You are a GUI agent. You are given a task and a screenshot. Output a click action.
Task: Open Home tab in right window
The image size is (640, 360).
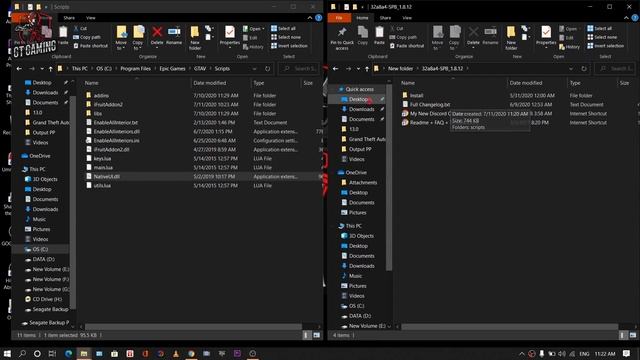coord(362,18)
